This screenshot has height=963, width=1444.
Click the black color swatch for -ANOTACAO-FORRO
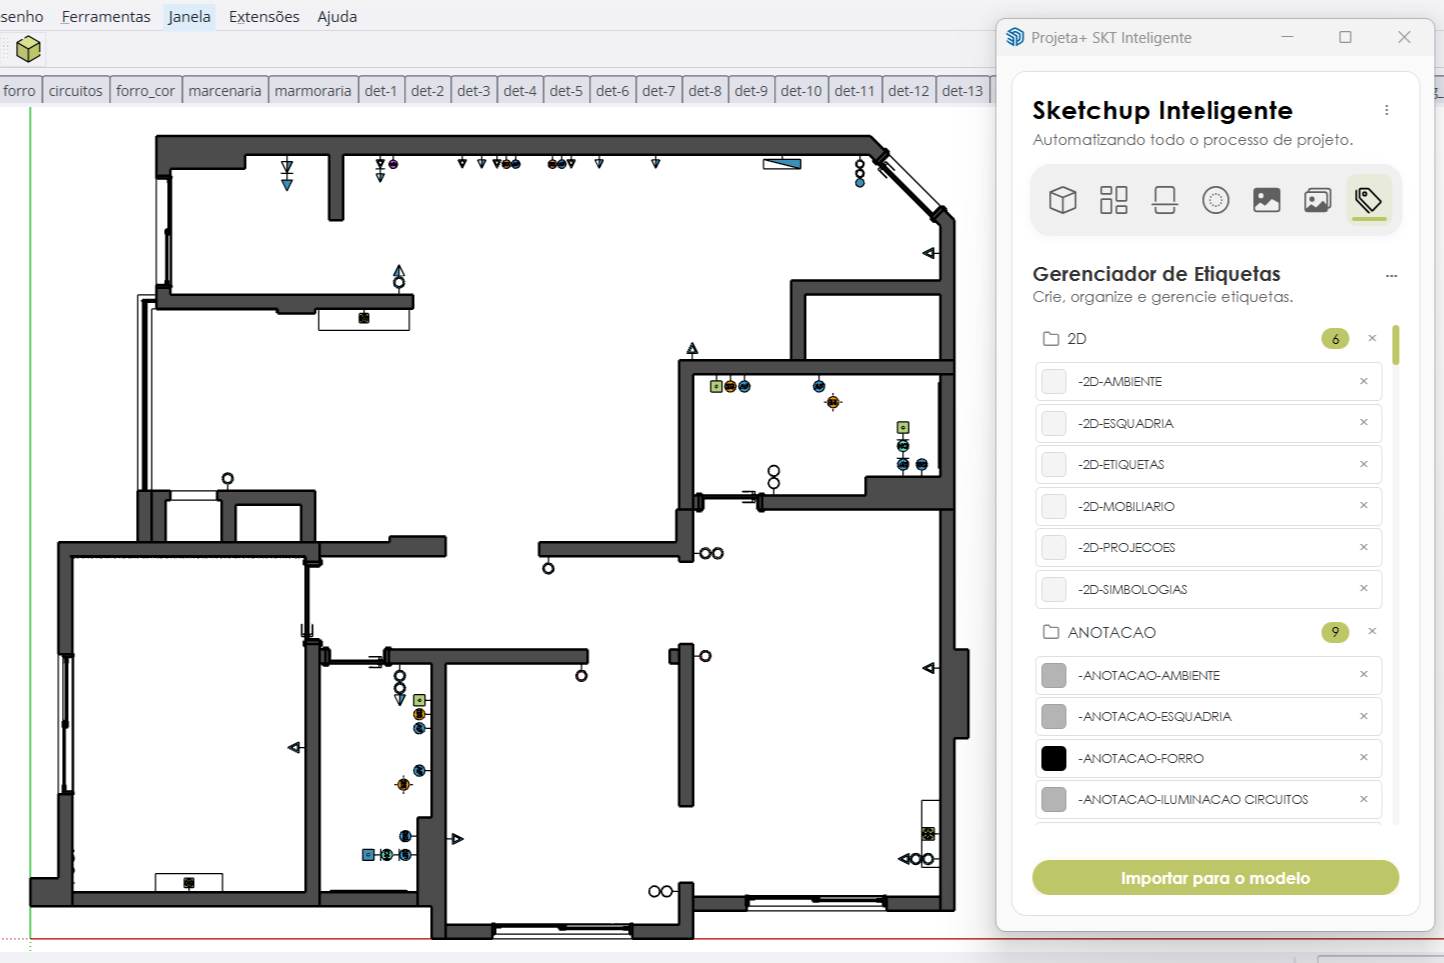coord(1053,758)
